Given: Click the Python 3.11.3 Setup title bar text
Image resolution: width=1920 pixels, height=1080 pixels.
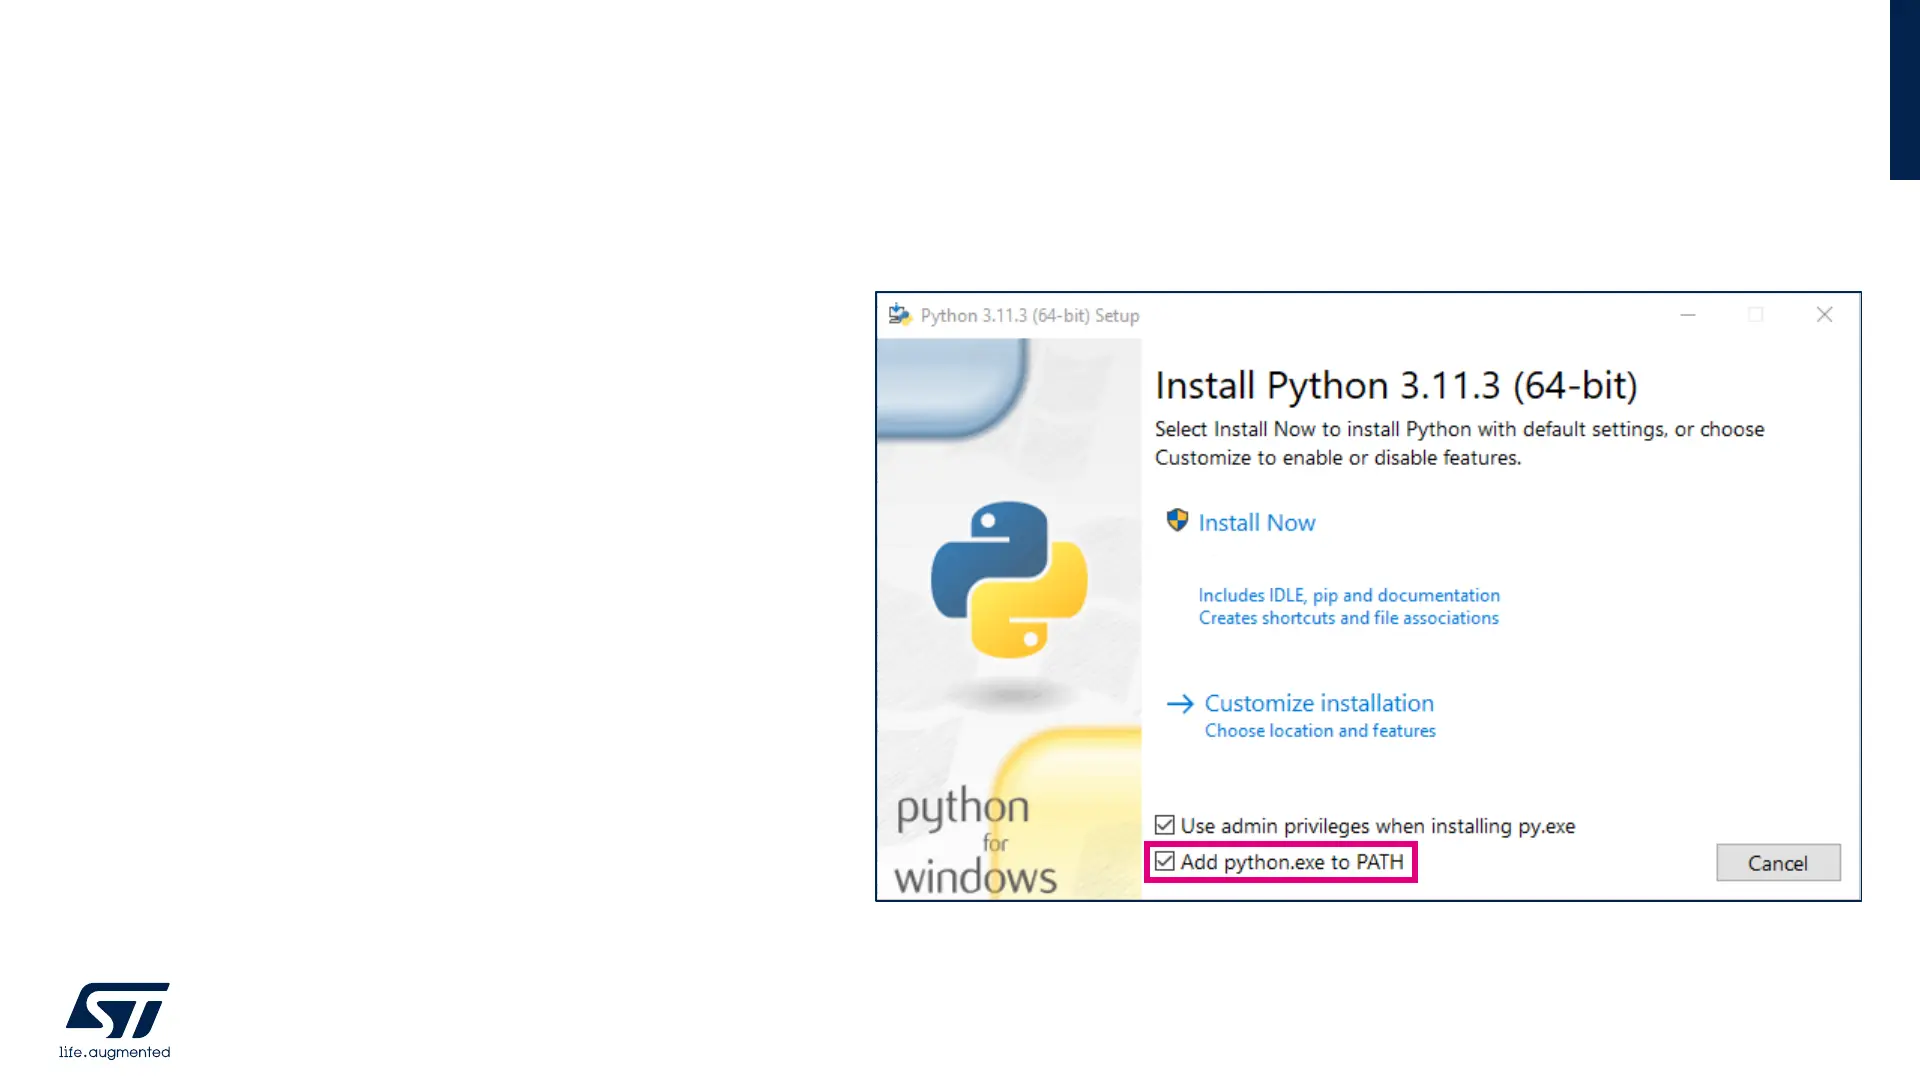Looking at the screenshot, I should coord(1029,316).
